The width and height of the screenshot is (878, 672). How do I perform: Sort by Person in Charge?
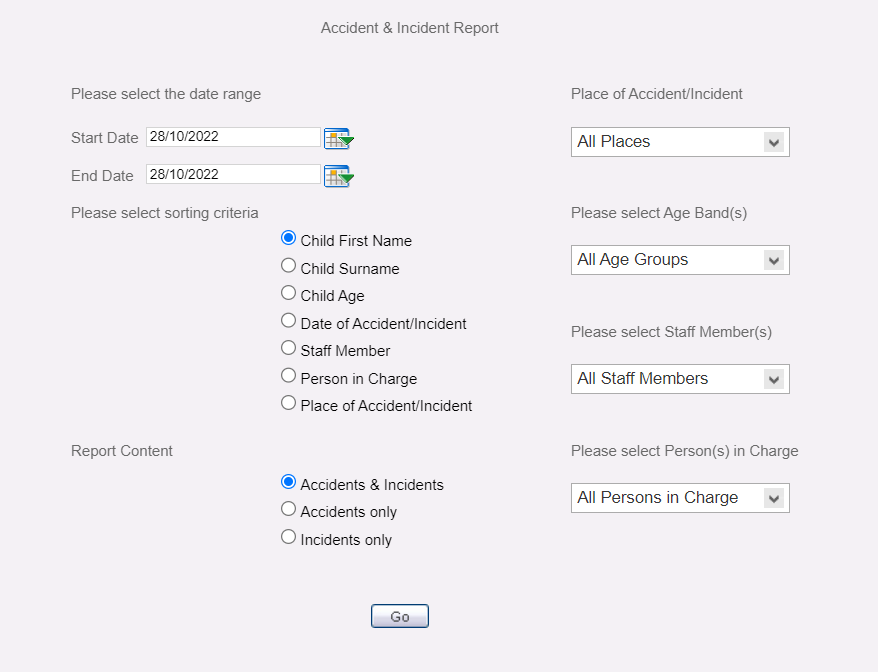coord(288,375)
